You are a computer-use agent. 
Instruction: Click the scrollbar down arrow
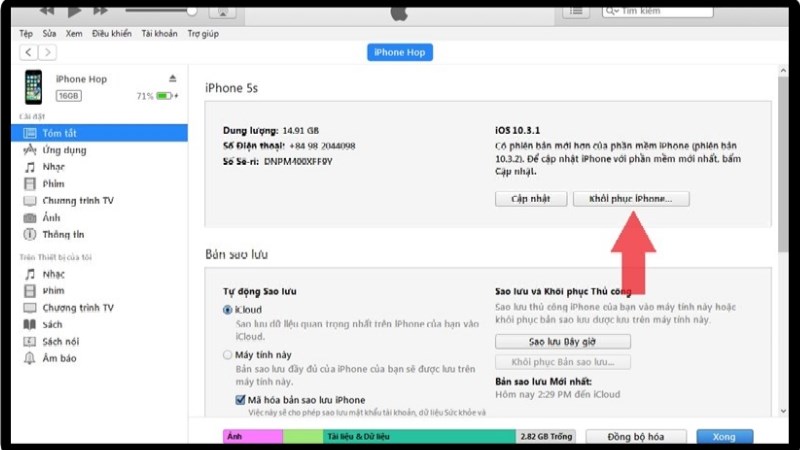point(783,411)
